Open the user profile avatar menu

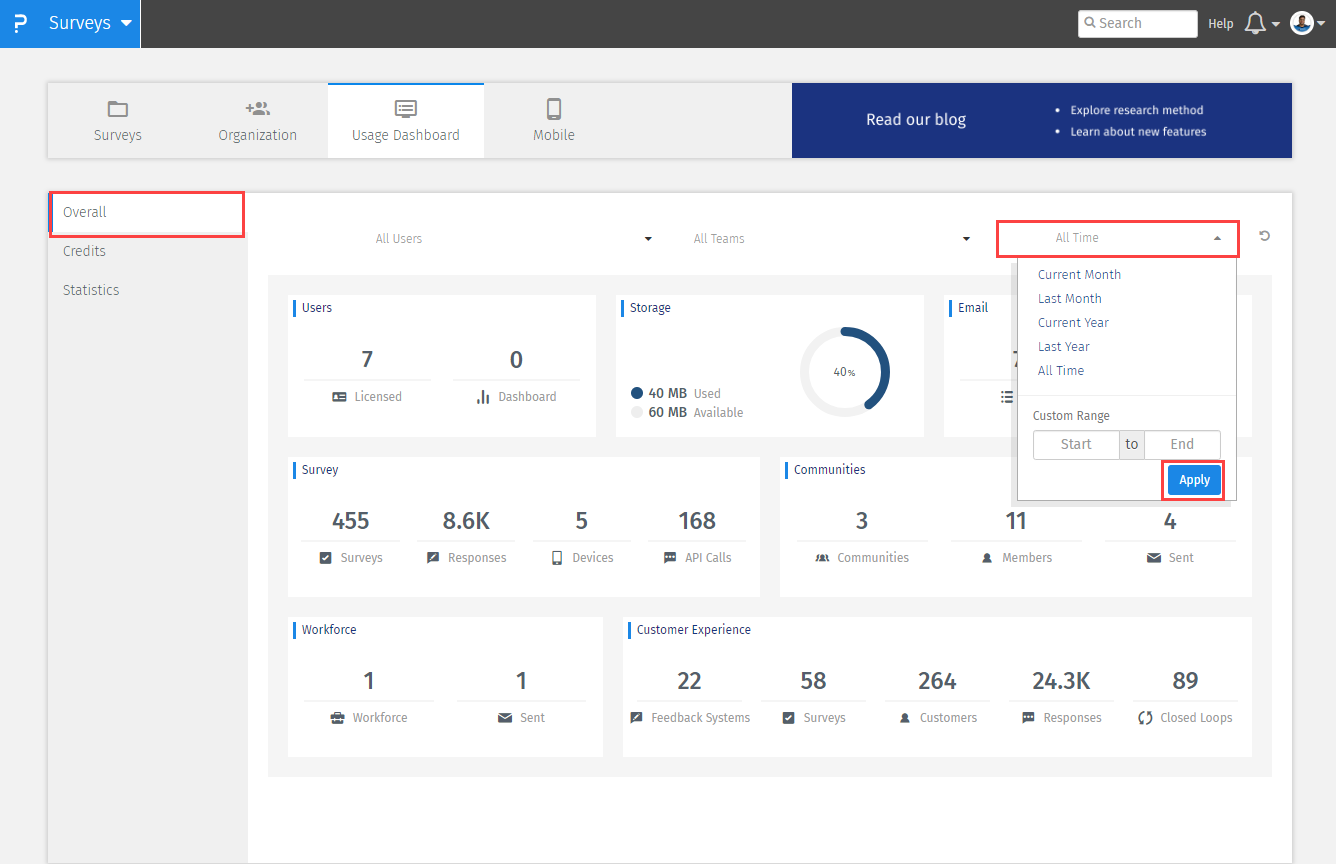pos(1301,23)
